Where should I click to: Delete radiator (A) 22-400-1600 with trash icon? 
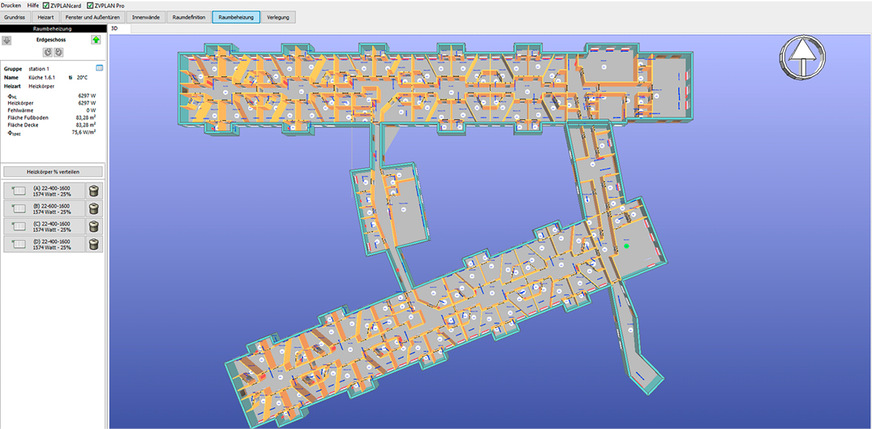coord(94,191)
